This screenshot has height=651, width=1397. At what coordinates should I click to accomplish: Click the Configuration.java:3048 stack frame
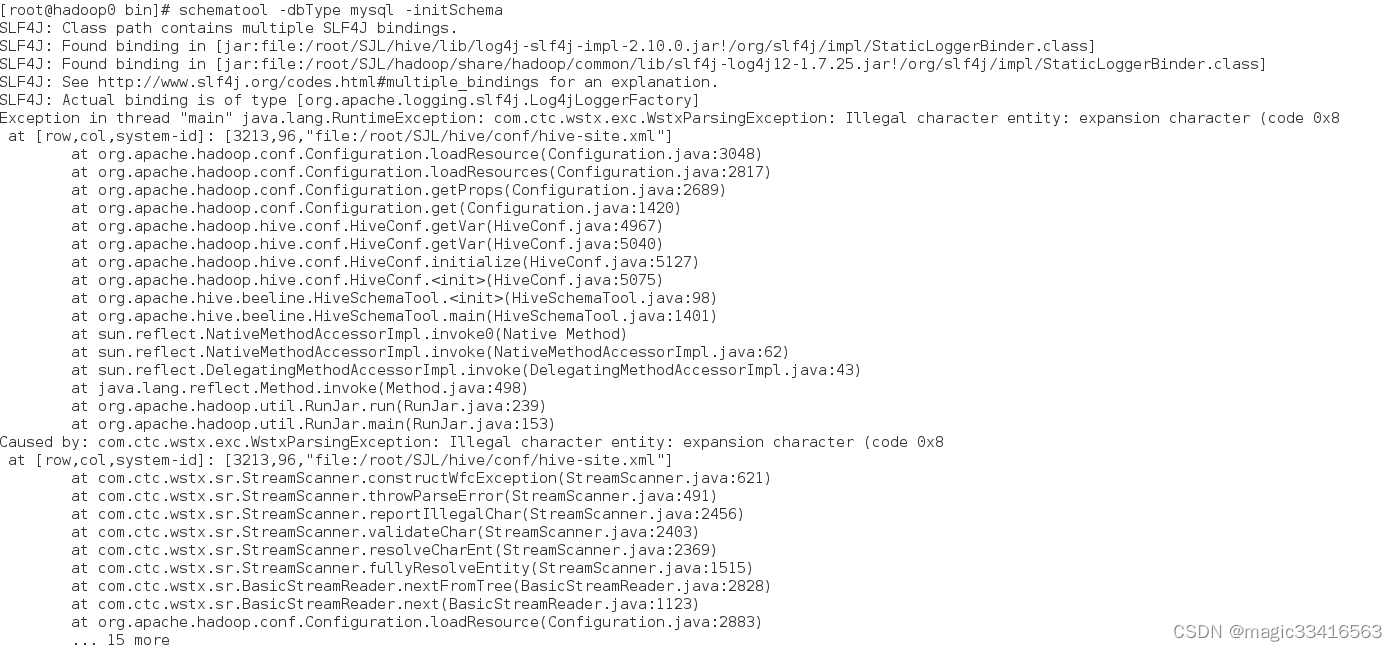(x=417, y=154)
